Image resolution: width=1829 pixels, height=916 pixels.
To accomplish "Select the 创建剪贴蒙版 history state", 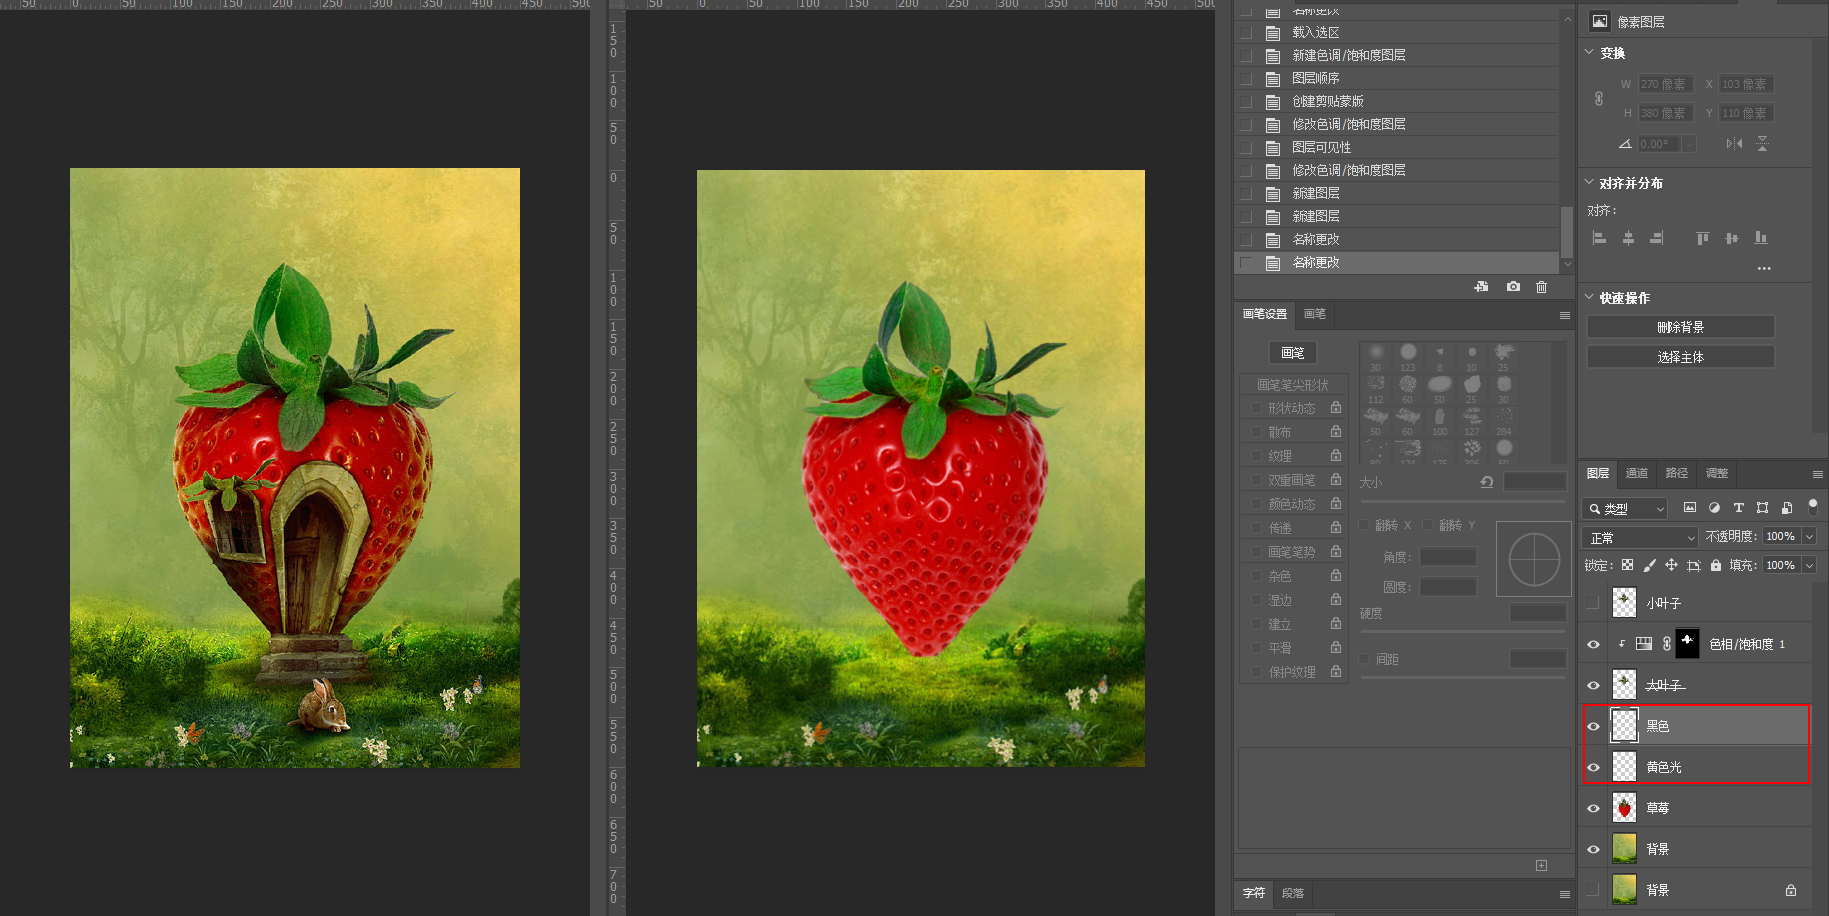I will click(x=1397, y=101).
